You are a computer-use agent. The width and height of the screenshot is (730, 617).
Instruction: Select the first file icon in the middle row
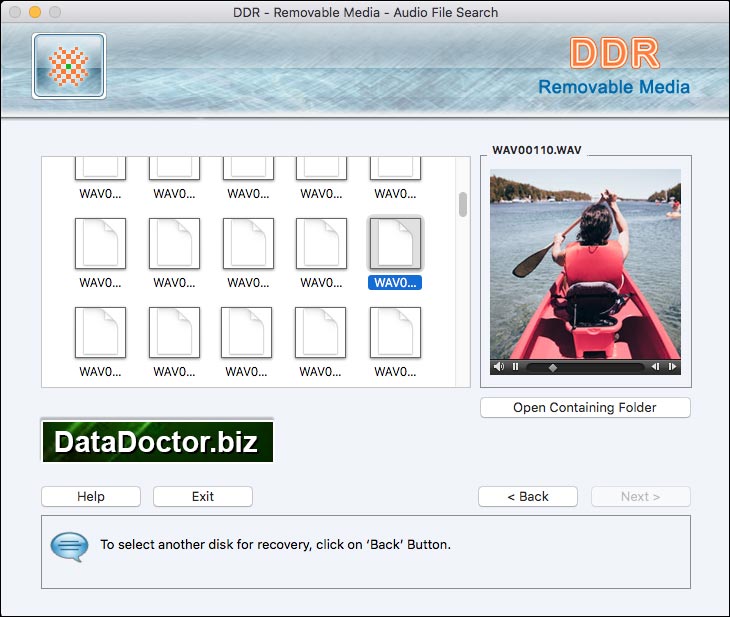pyautogui.click(x=100, y=244)
